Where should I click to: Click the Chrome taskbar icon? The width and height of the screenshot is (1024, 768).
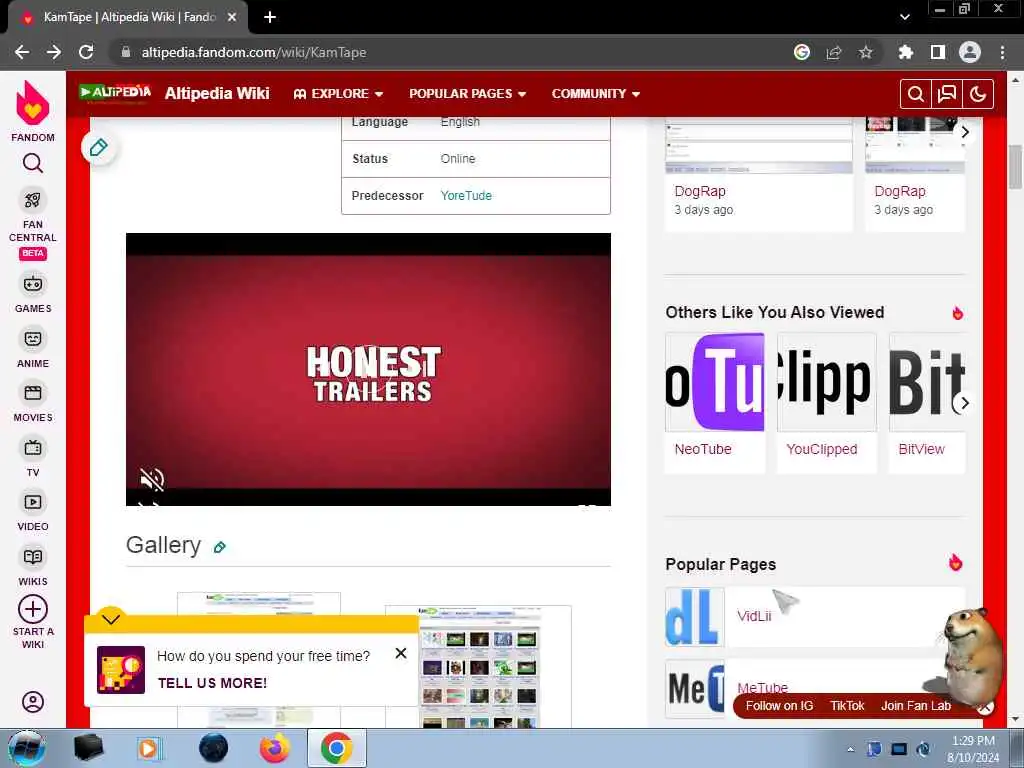(336, 748)
